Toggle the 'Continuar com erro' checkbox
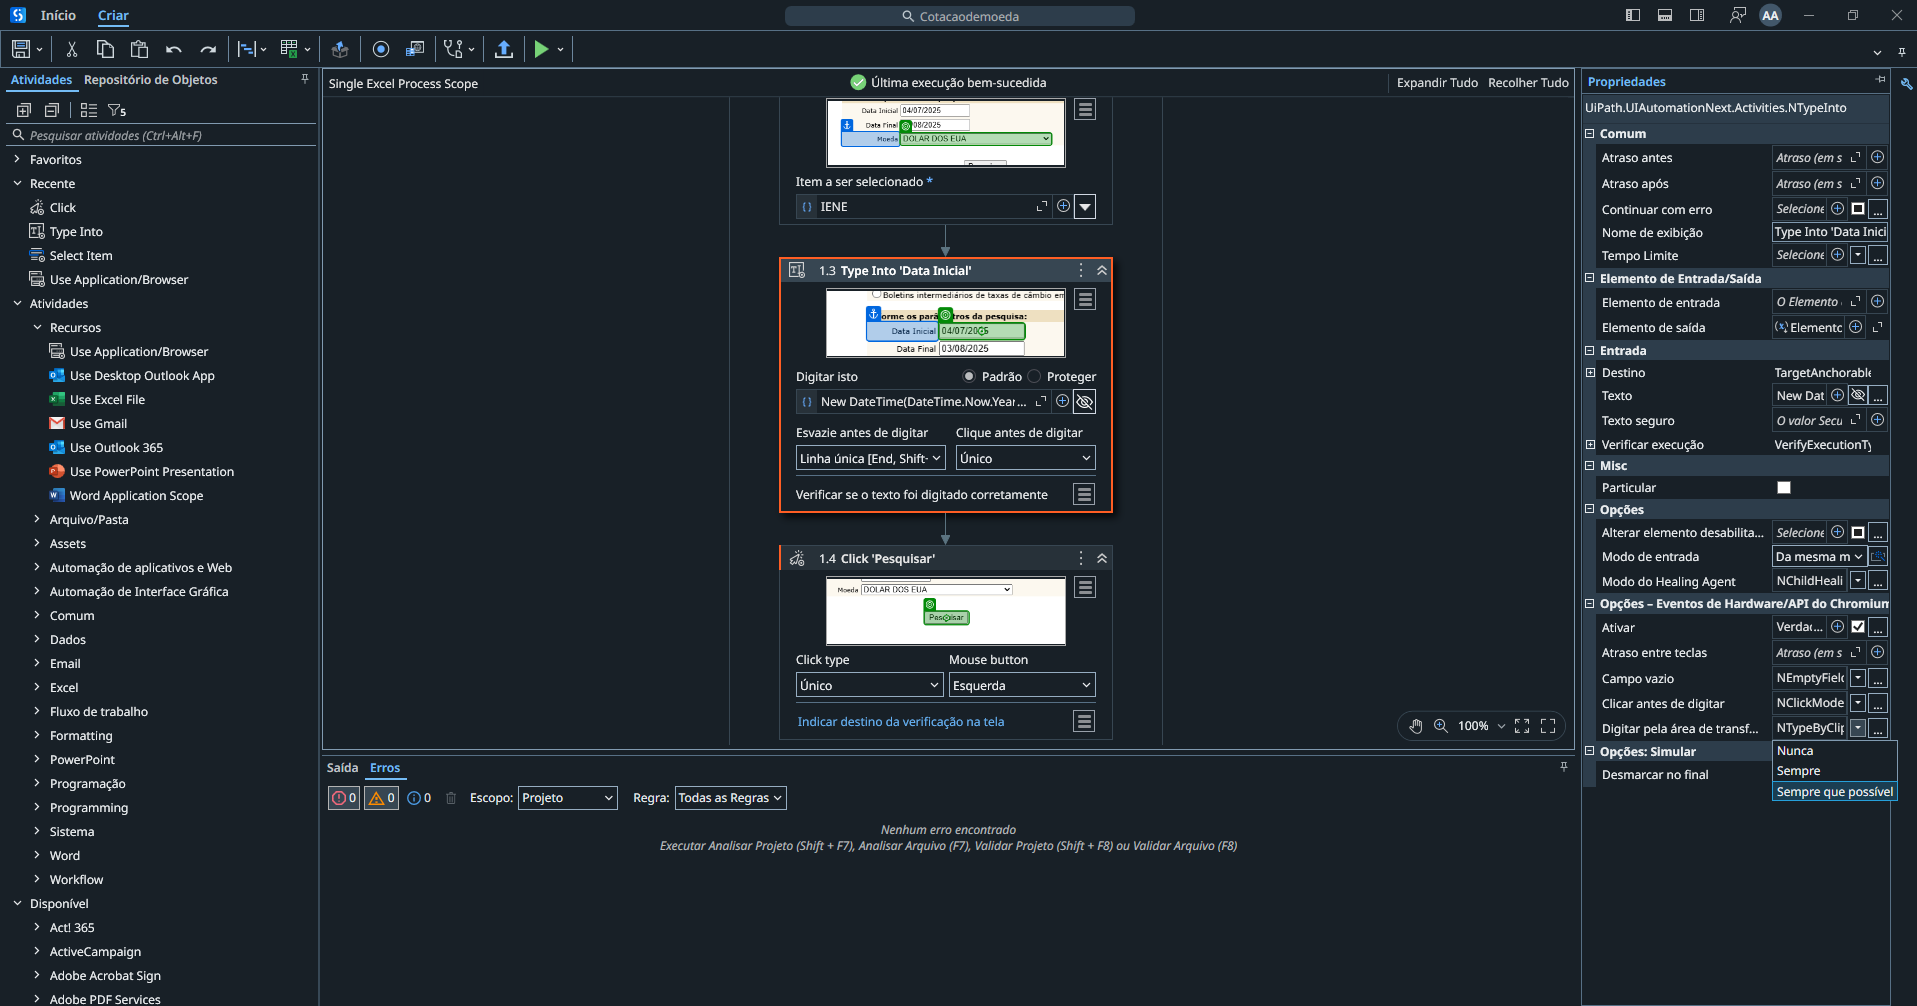Screen dimensions: 1917x1006 click(1858, 209)
